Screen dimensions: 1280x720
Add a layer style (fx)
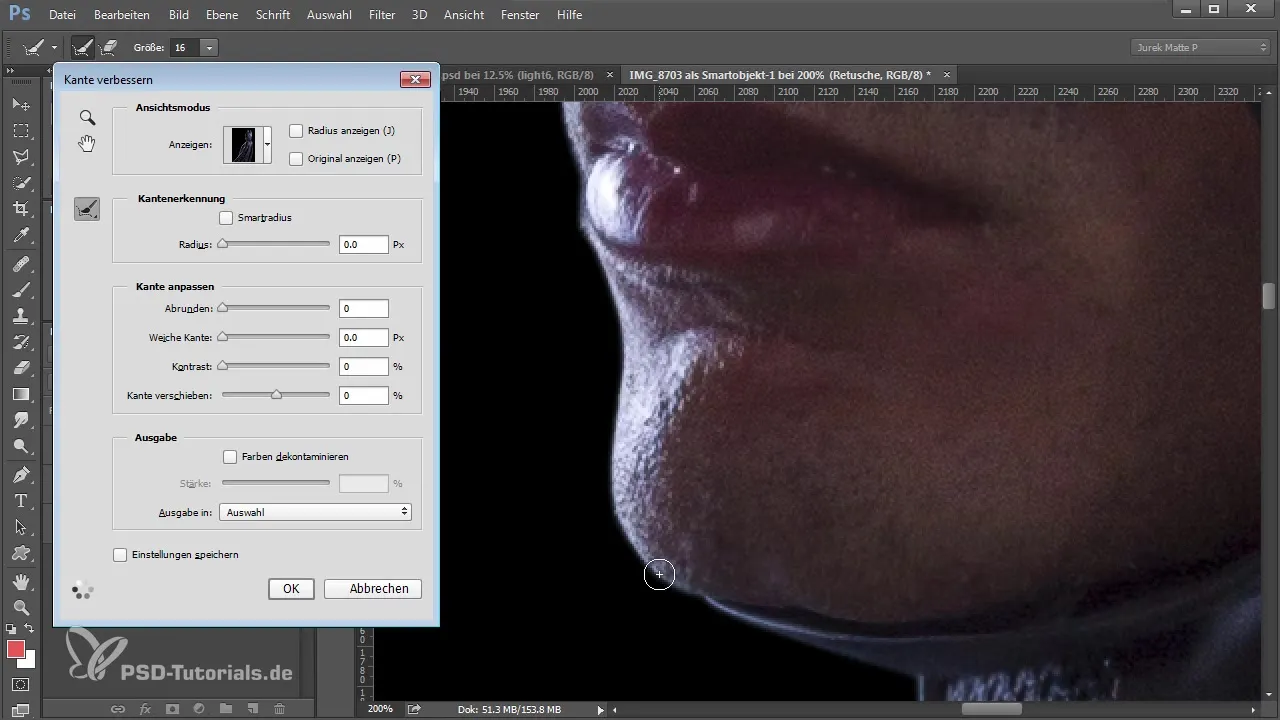point(145,709)
